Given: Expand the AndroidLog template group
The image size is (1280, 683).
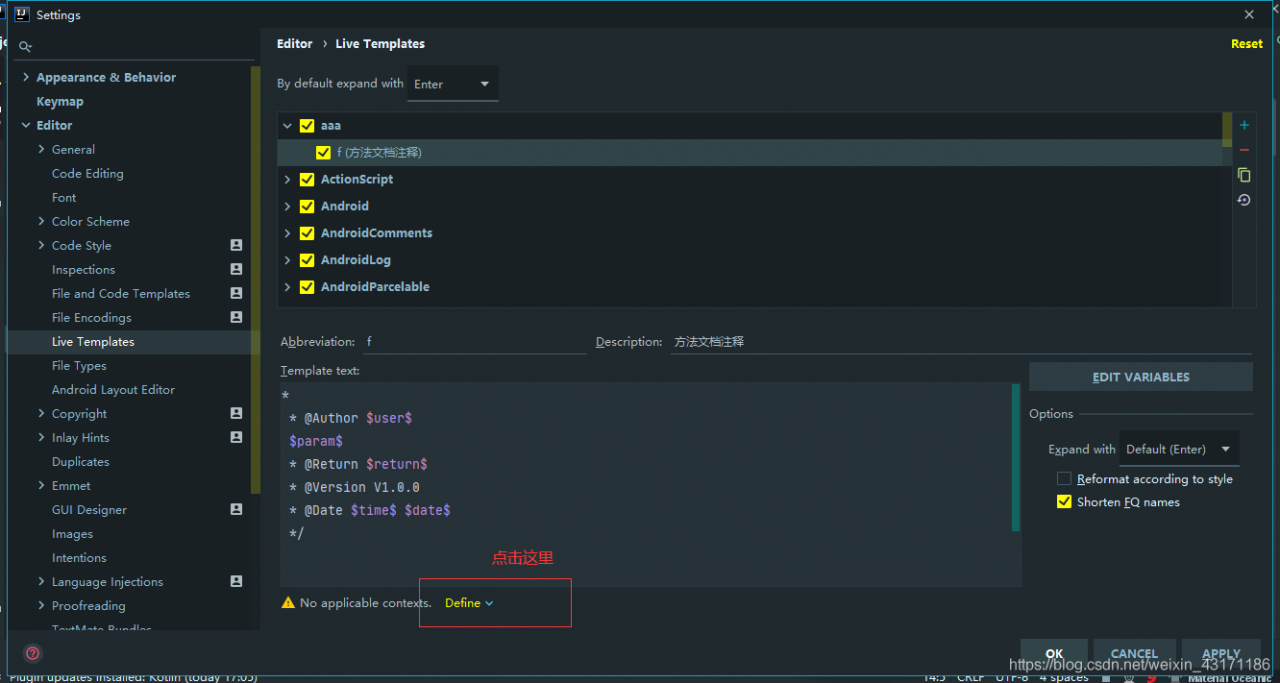Looking at the screenshot, I should pyautogui.click(x=287, y=260).
